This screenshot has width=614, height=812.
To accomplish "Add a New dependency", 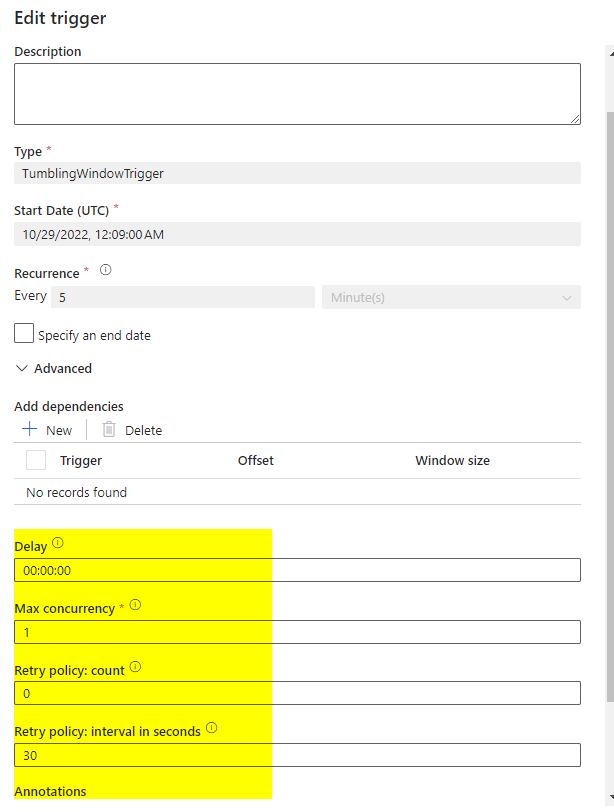I will pyautogui.click(x=47, y=430).
